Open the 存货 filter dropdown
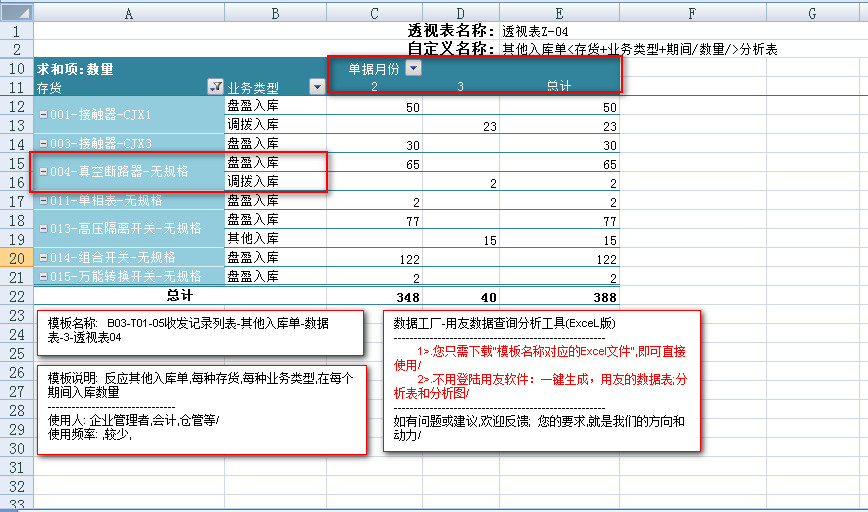Screen dimensions: 868x512 (214, 87)
